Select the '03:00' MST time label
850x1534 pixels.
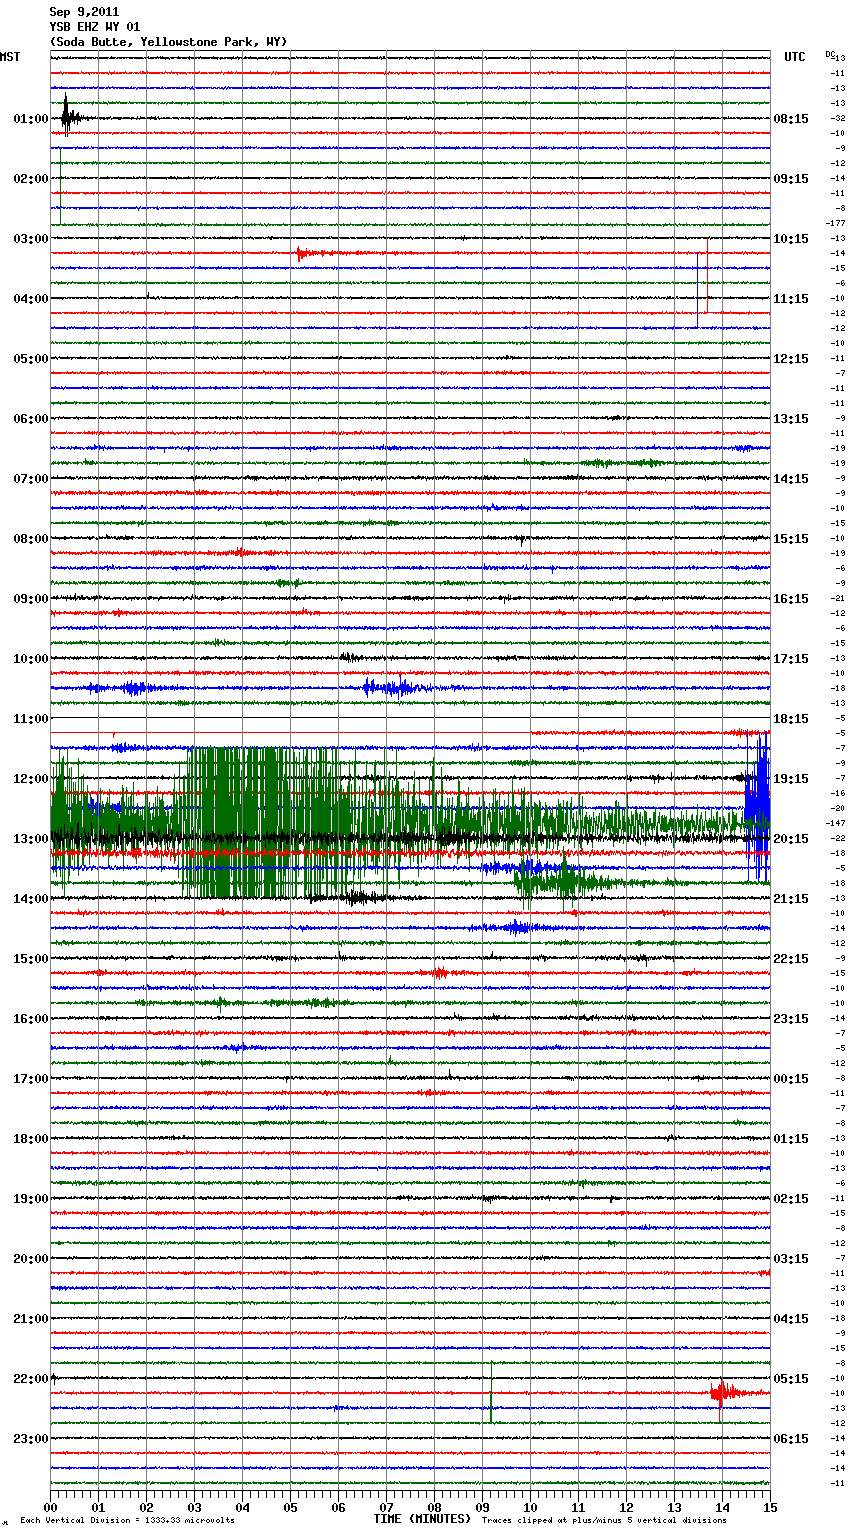click(31, 239)
